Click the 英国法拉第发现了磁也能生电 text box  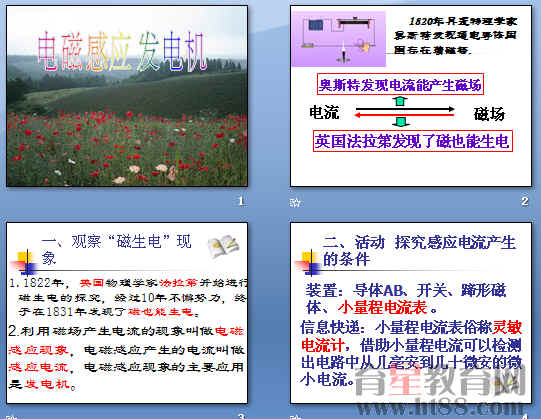tap(412, 141)
